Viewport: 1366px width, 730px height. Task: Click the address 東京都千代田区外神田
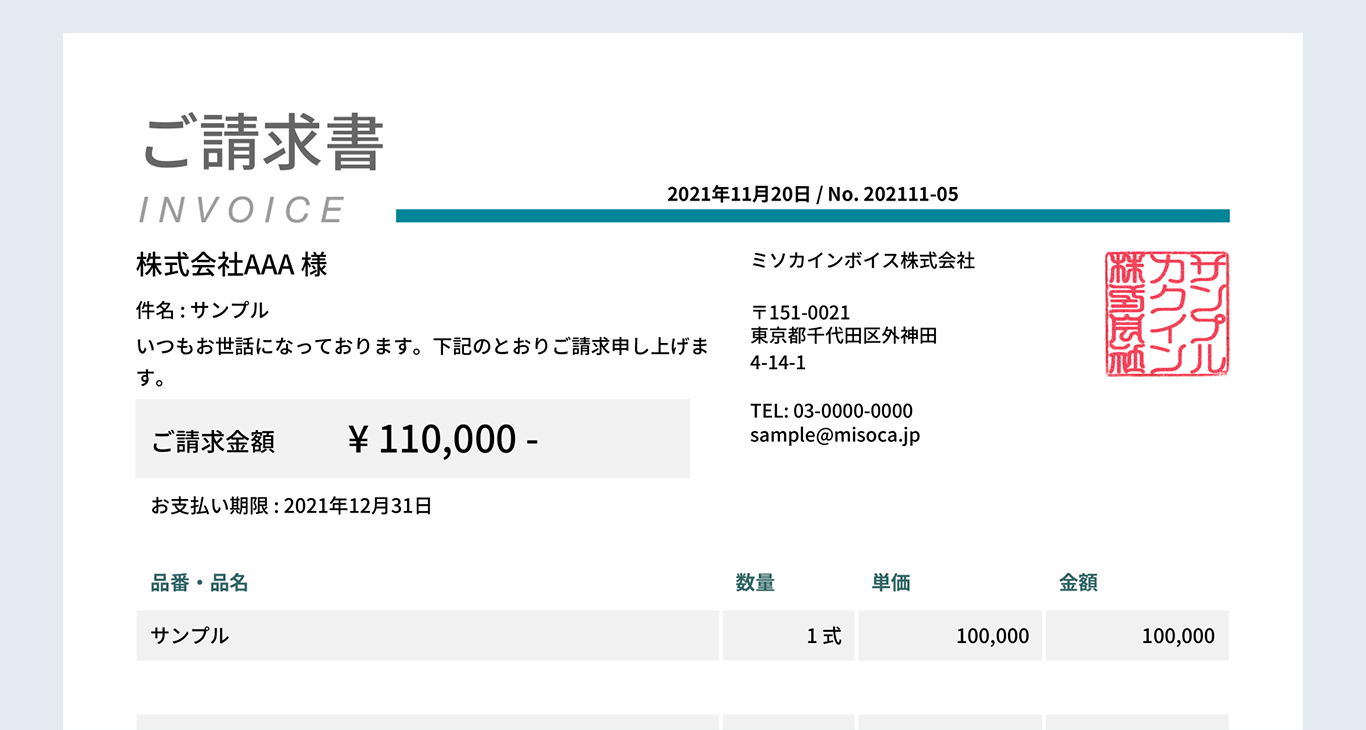click(844, 336)
